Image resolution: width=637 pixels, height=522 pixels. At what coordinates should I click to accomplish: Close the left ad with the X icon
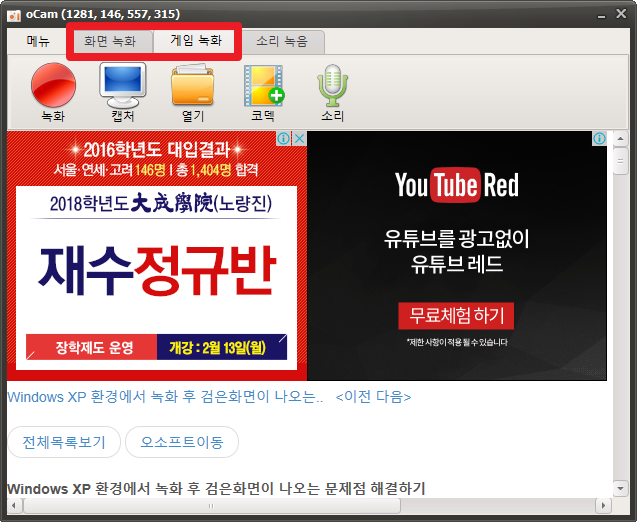coord(299,139)
